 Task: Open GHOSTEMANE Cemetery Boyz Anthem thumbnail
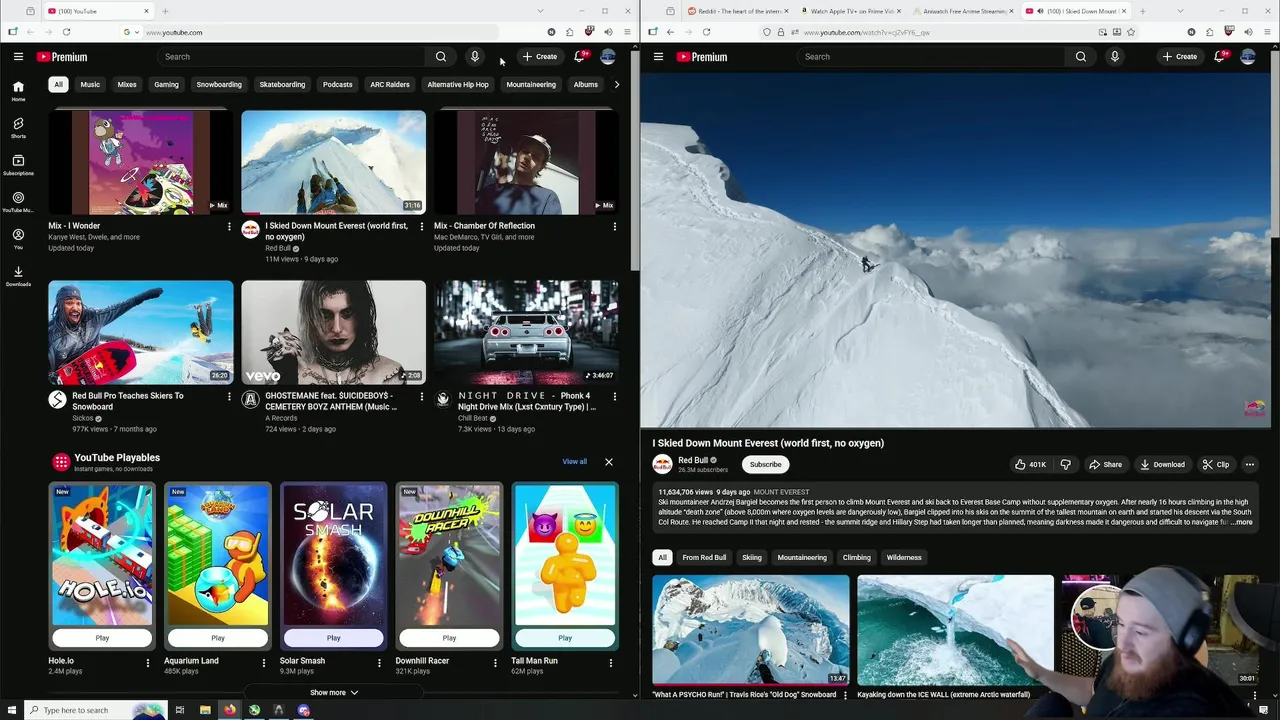[333, 332]
